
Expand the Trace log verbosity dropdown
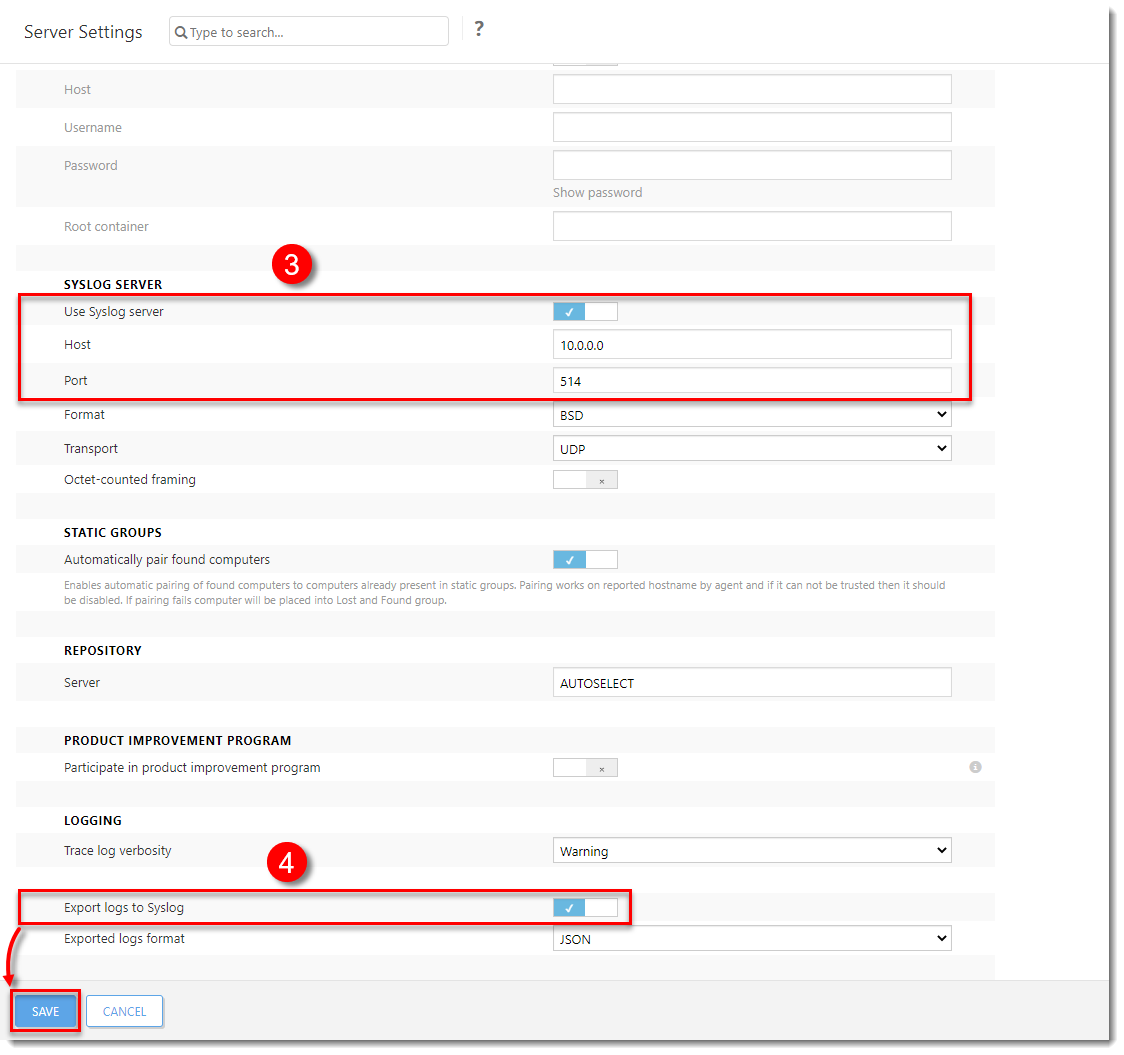pyautogui.click(x=752, y=849)
